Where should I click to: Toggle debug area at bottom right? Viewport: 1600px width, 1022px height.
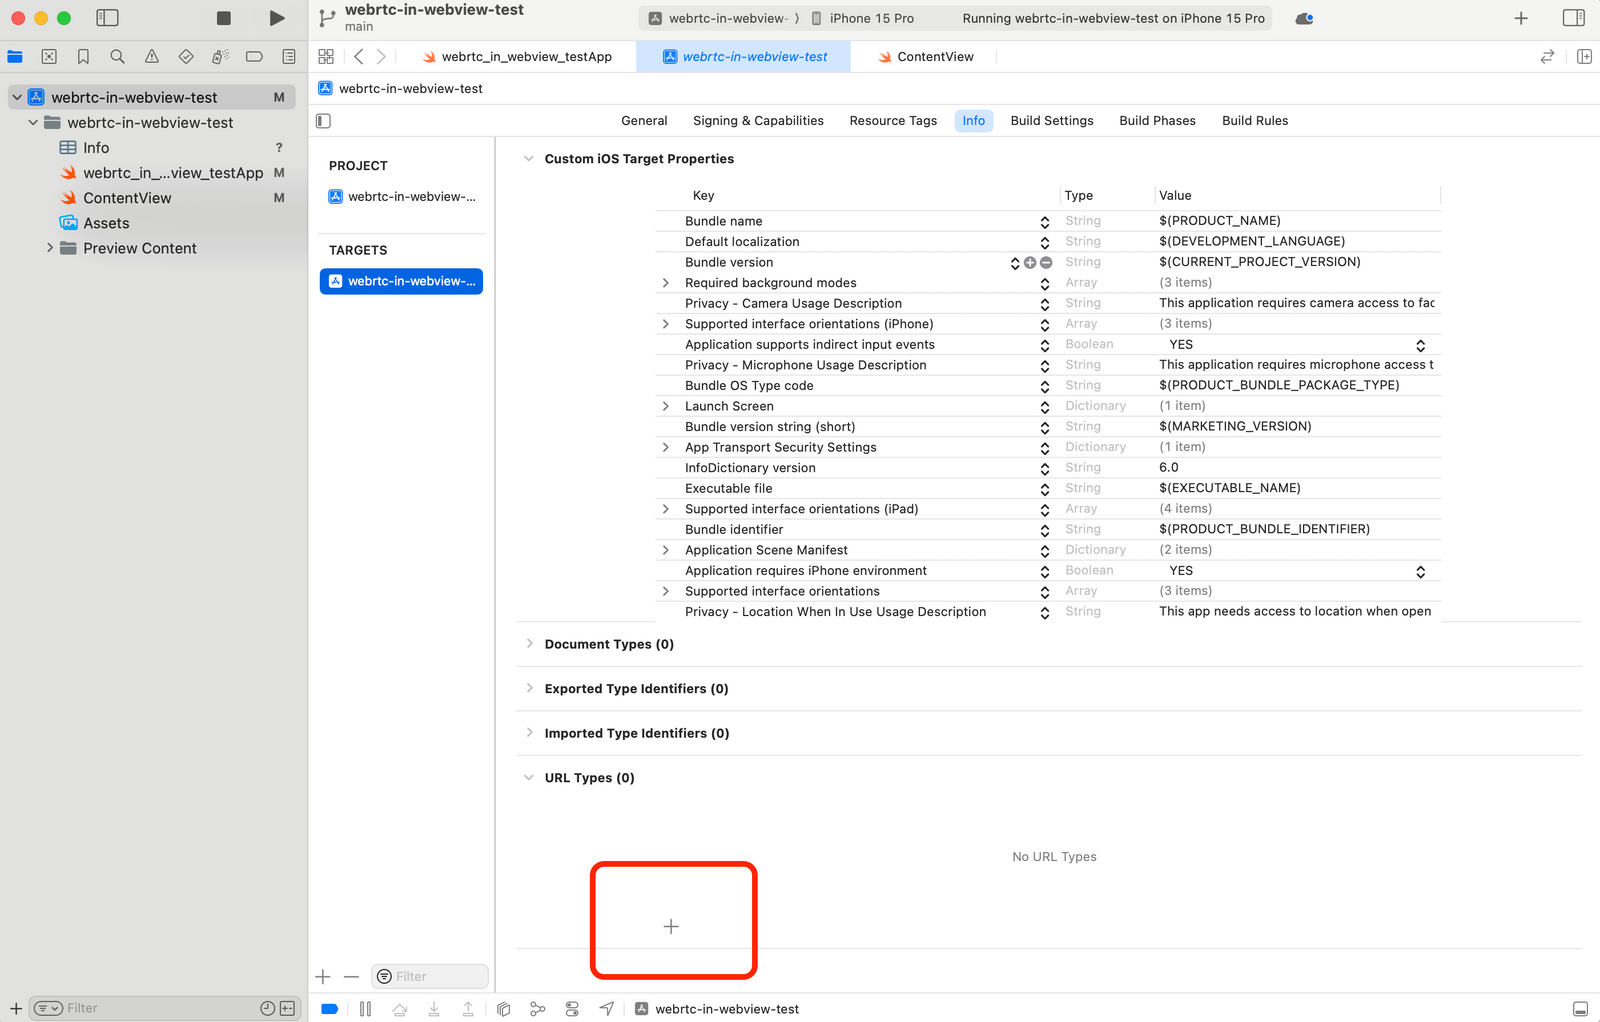pos(1580,1009)
